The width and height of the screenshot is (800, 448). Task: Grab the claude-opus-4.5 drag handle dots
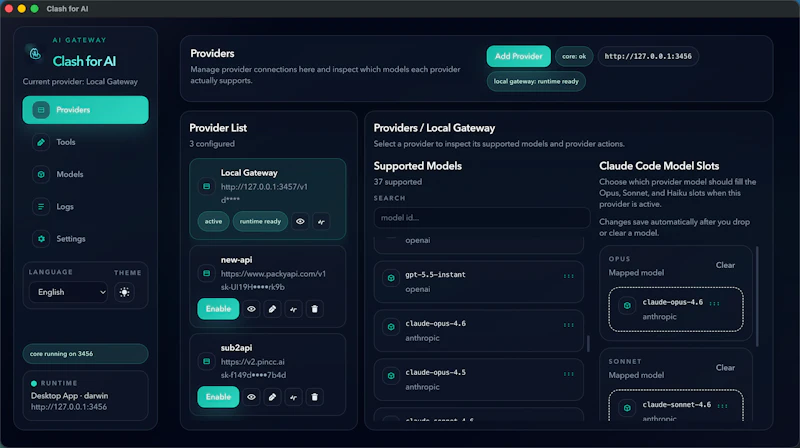coord(568,374)
